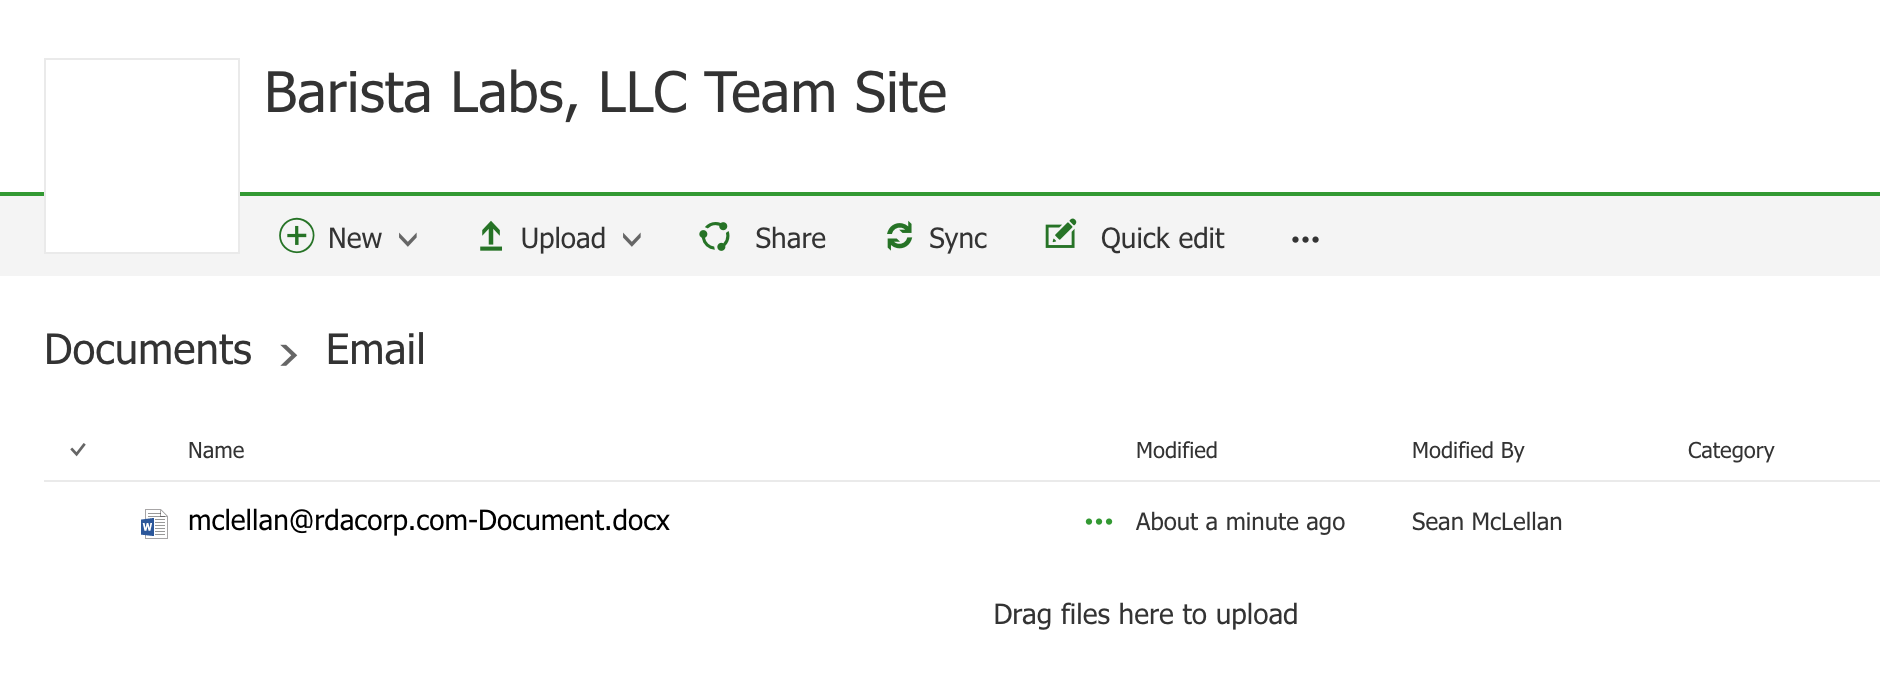This screenshot has width=1880, height=688.
Task: Click the Quick edit toolbar label
Action: pos(1162,238)
